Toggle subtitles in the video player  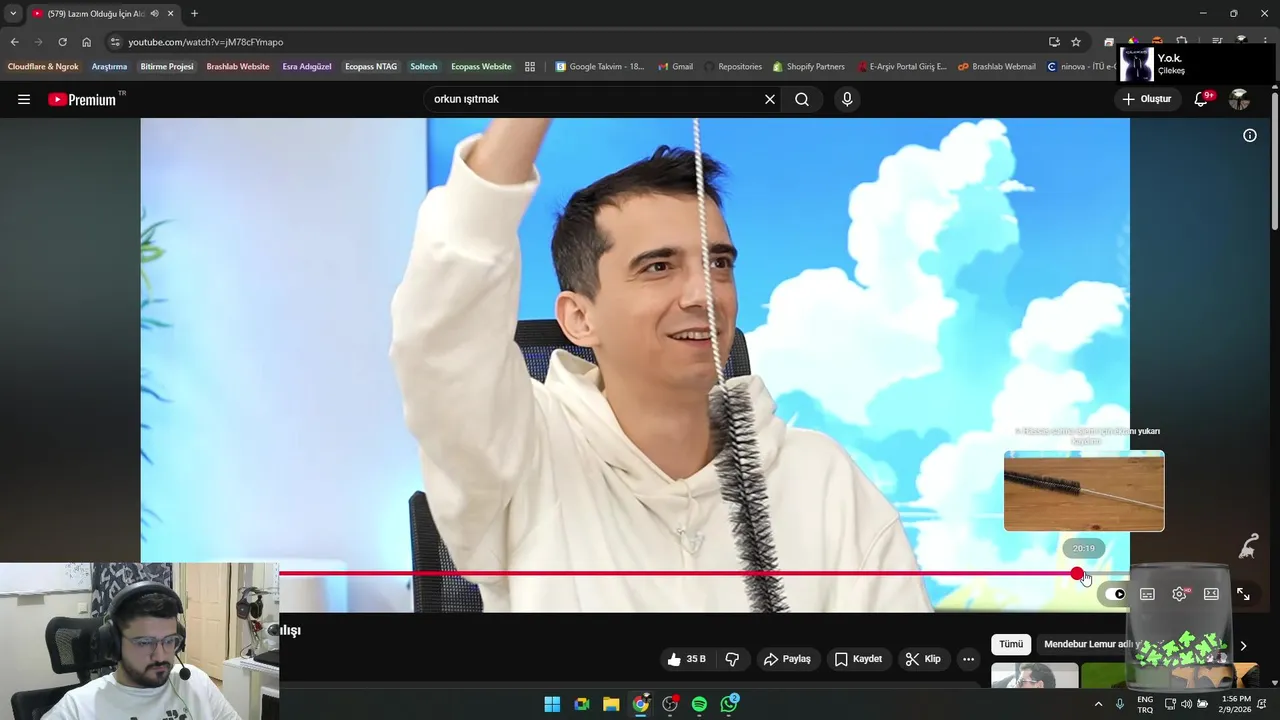pyautogui.click(x=1147, y=594)
